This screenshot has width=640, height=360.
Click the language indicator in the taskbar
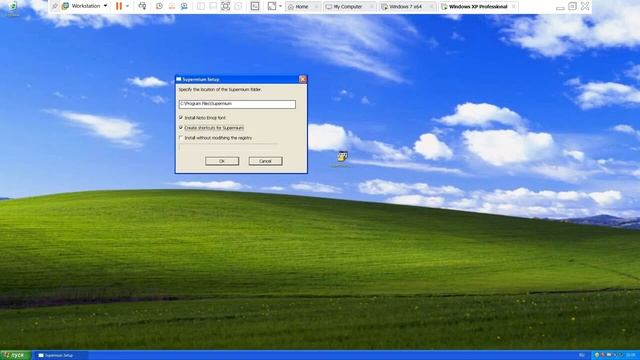click(x=582, y=355)
